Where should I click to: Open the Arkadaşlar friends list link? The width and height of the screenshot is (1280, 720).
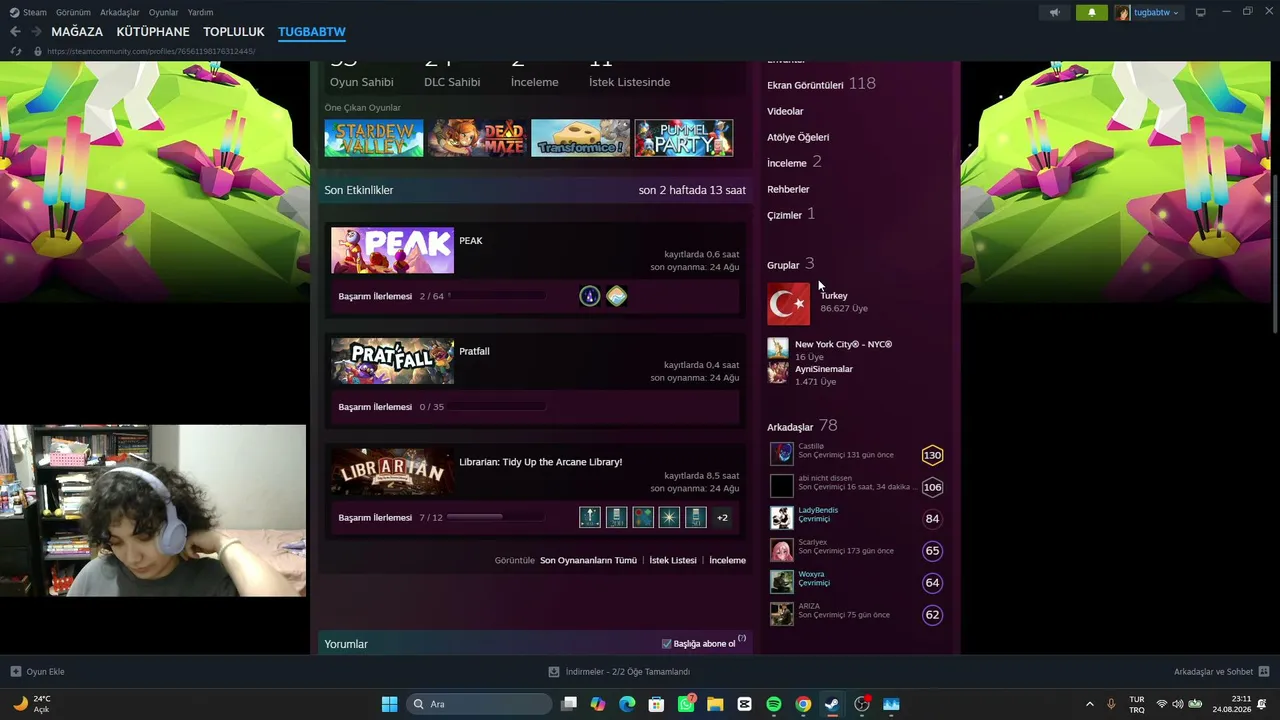point(790,427)
